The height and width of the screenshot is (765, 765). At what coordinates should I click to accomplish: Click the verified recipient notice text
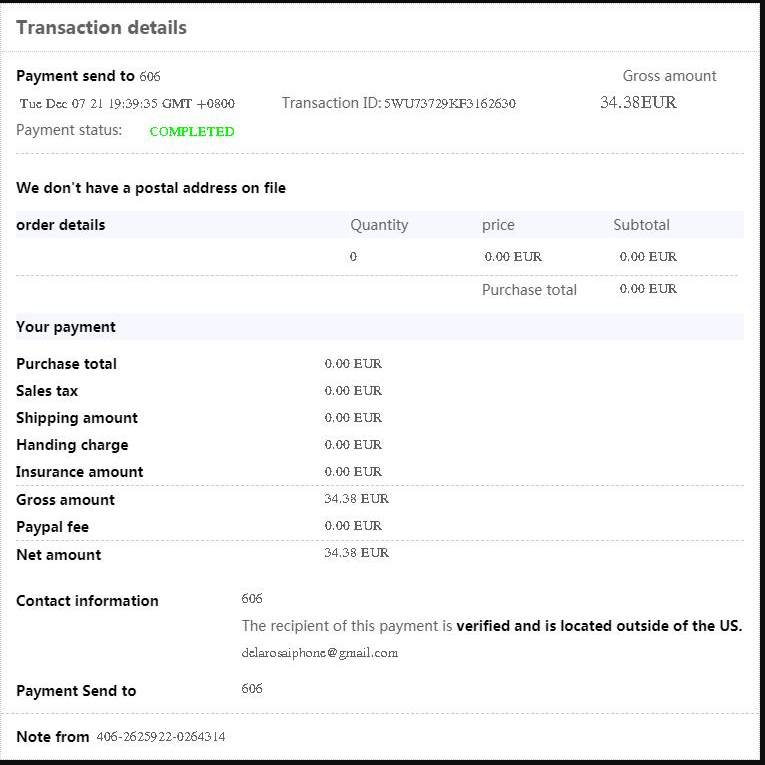pyautogui.click(x=492, y=626)
